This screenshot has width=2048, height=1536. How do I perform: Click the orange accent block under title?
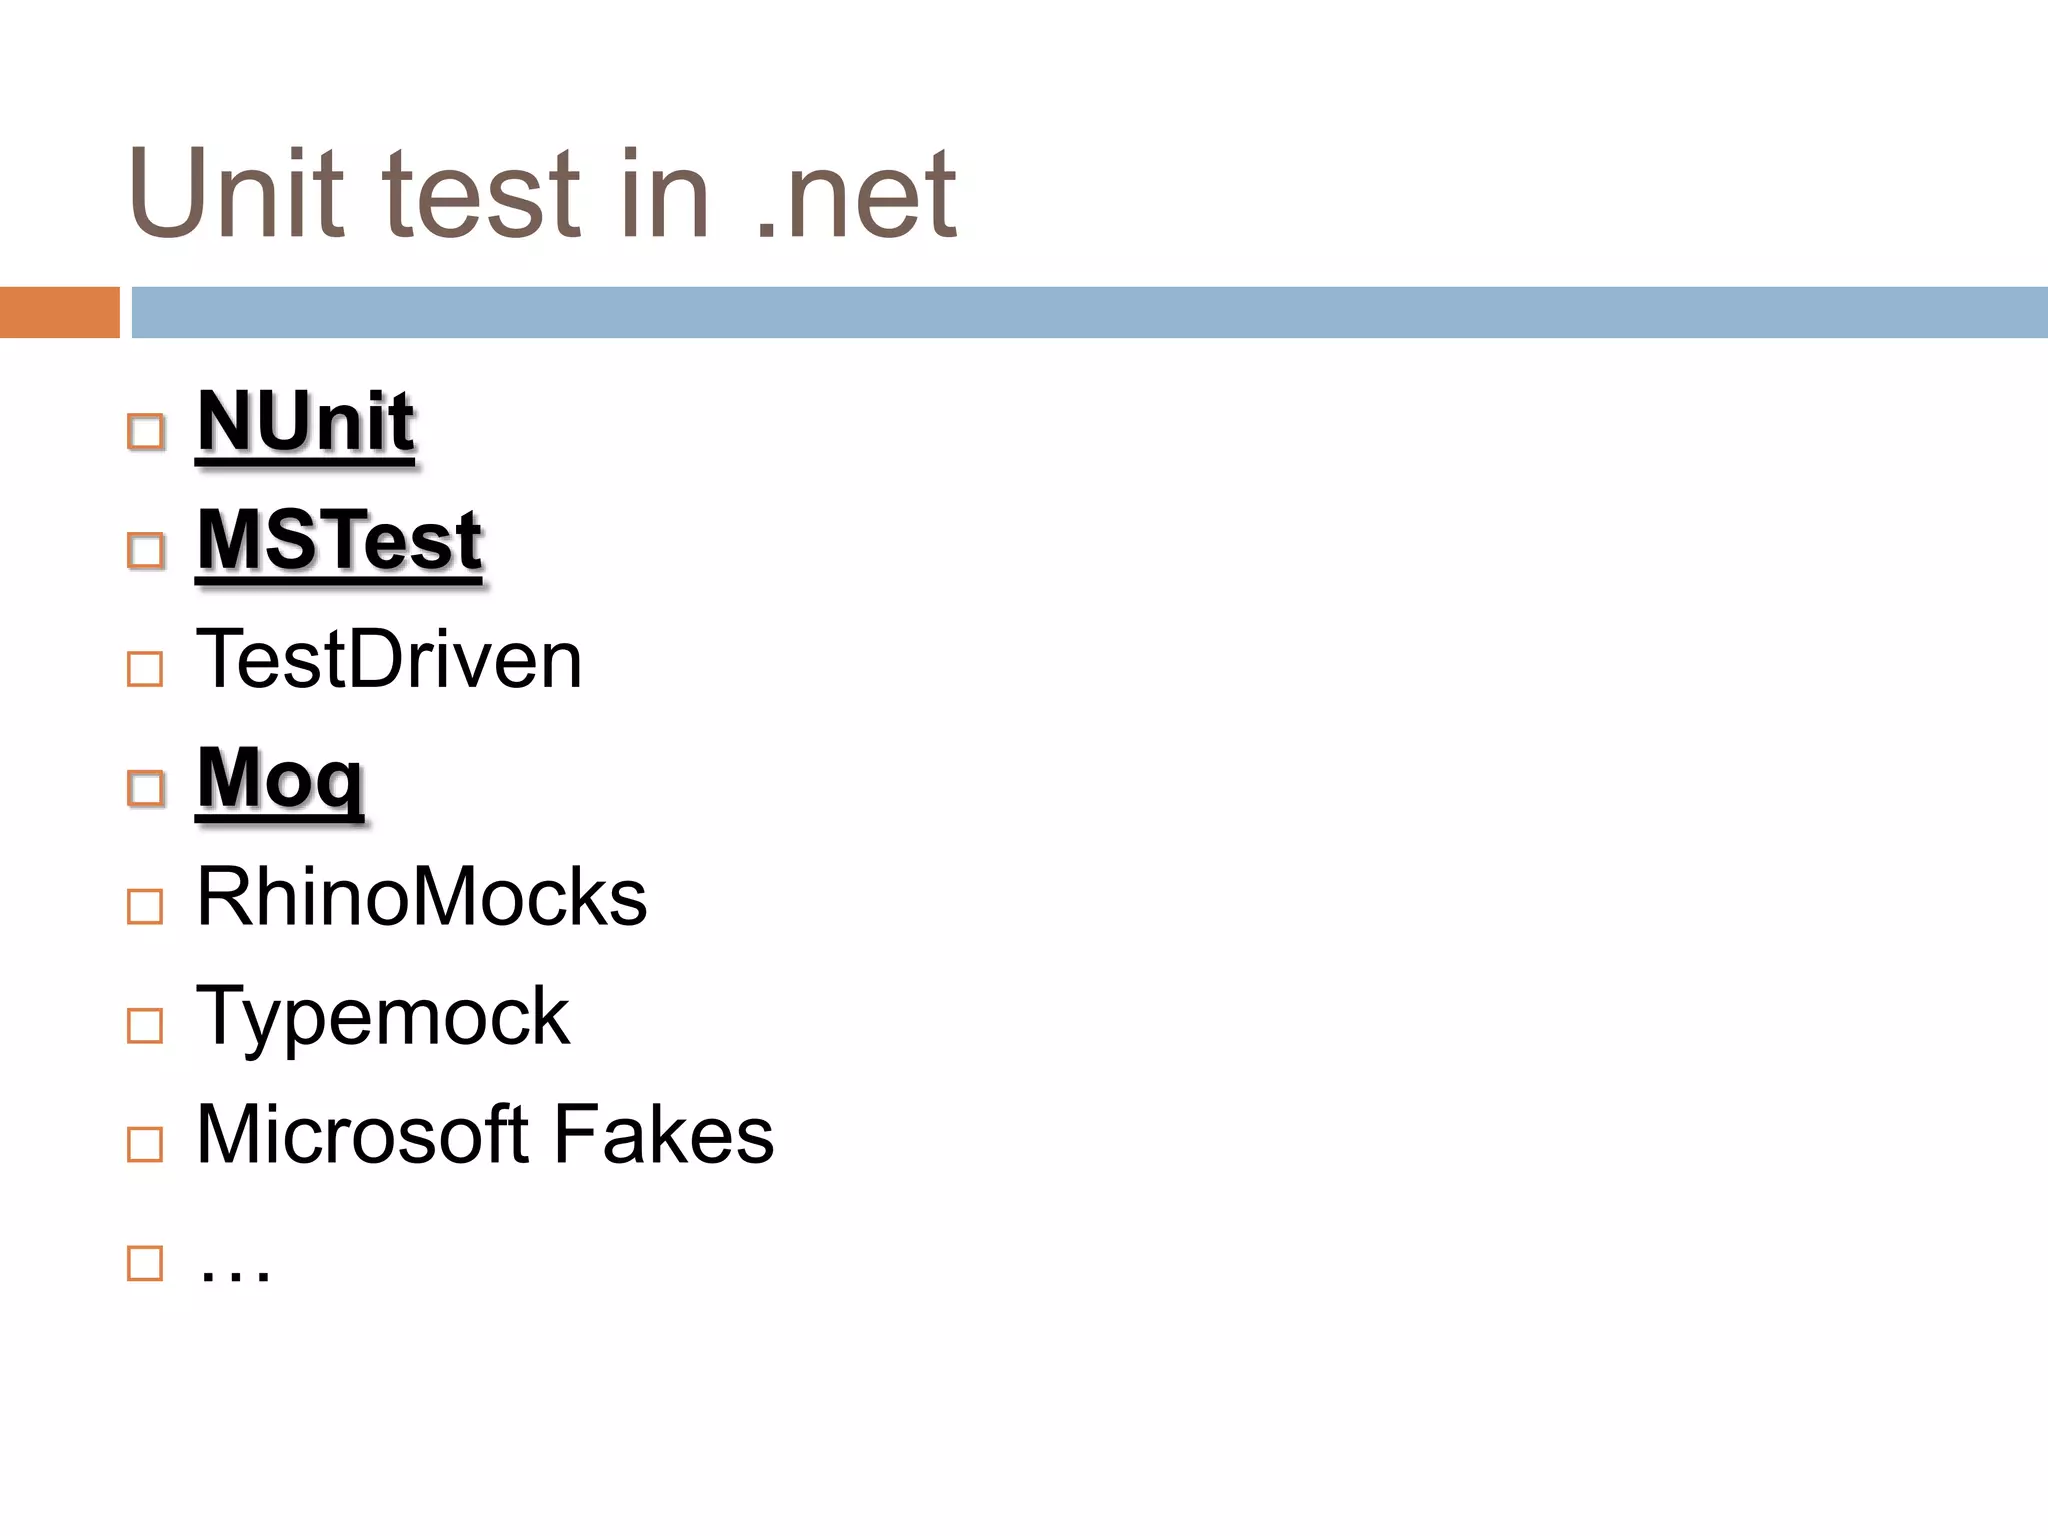60,312
